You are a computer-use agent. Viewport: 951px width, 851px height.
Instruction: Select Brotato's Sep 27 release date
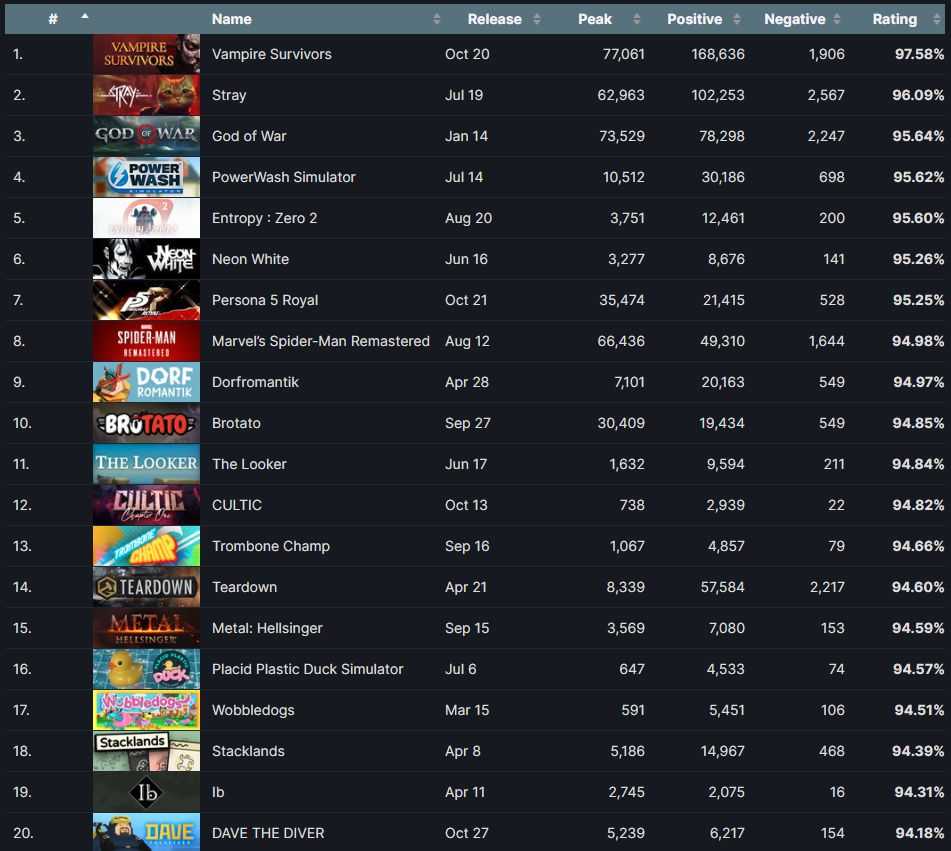coord(468,423)
